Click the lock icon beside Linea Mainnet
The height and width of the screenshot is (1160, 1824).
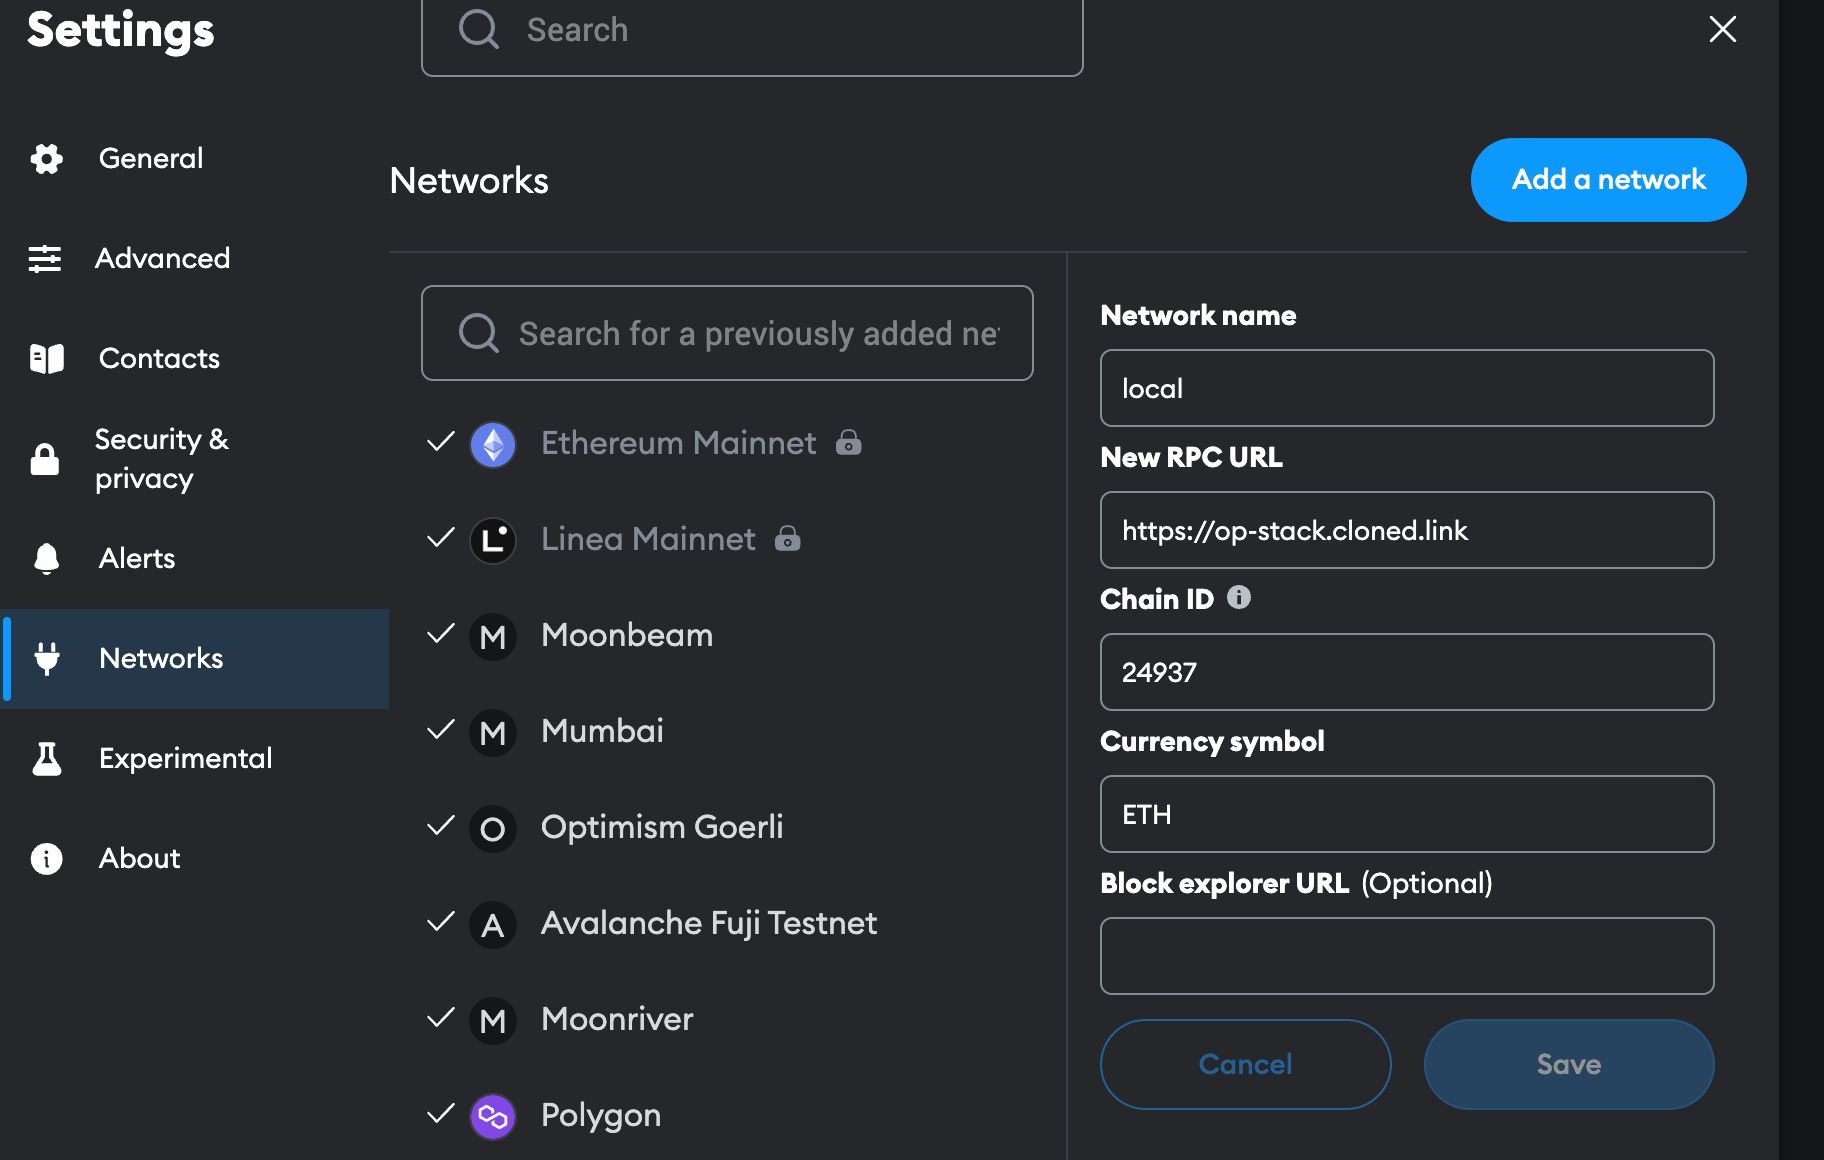[x=788, y=538]
